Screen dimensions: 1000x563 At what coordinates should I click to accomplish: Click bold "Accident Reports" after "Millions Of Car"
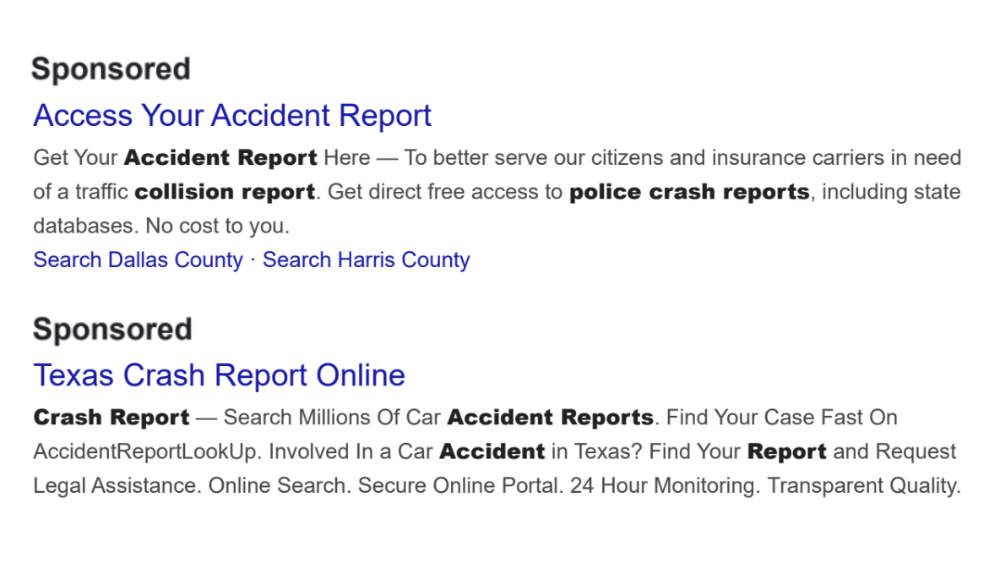click(550, 417)
